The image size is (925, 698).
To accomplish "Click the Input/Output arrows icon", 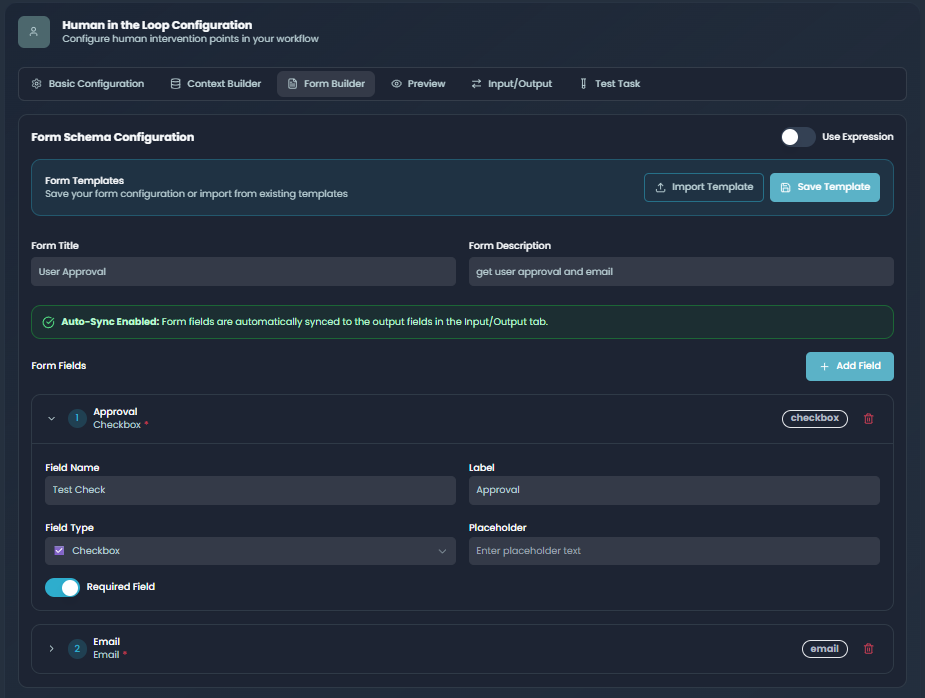I will [x=475, y=84].
